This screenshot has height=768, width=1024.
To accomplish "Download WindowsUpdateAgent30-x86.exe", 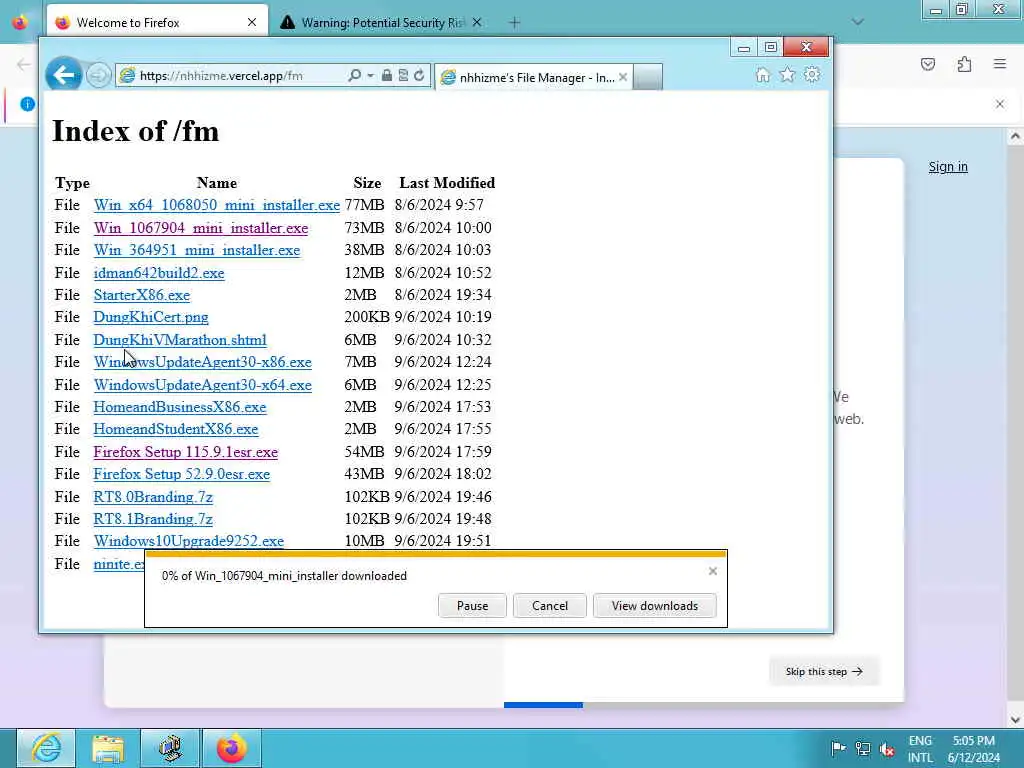I will tap(202, 362).
